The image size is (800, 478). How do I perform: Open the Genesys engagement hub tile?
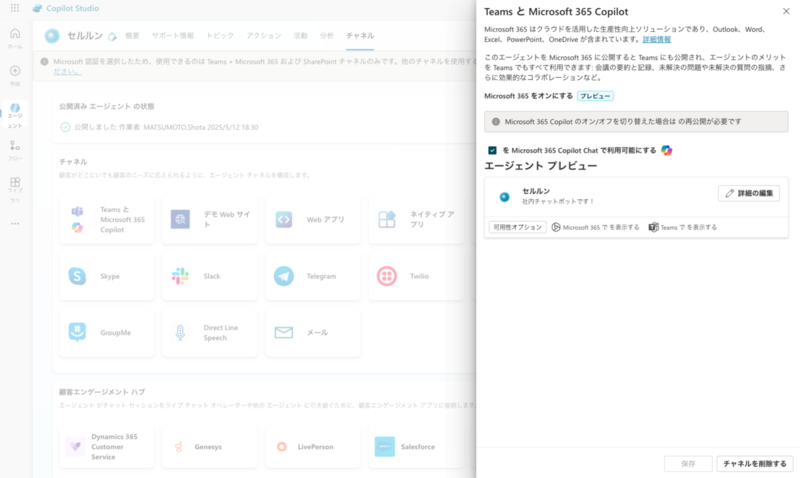click(210, 446)
